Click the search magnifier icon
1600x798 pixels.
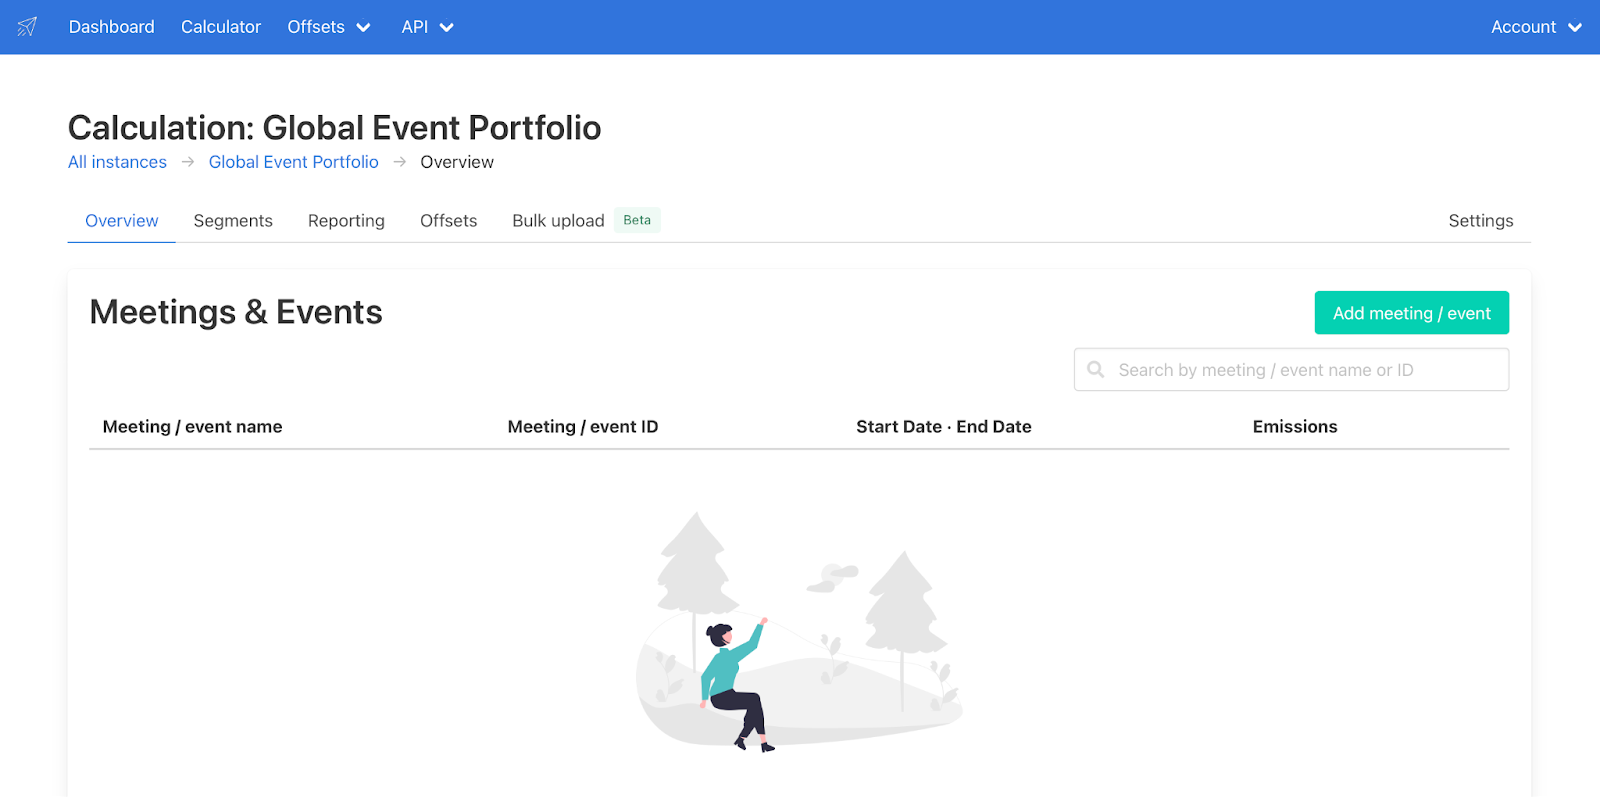click(1096, 370)
